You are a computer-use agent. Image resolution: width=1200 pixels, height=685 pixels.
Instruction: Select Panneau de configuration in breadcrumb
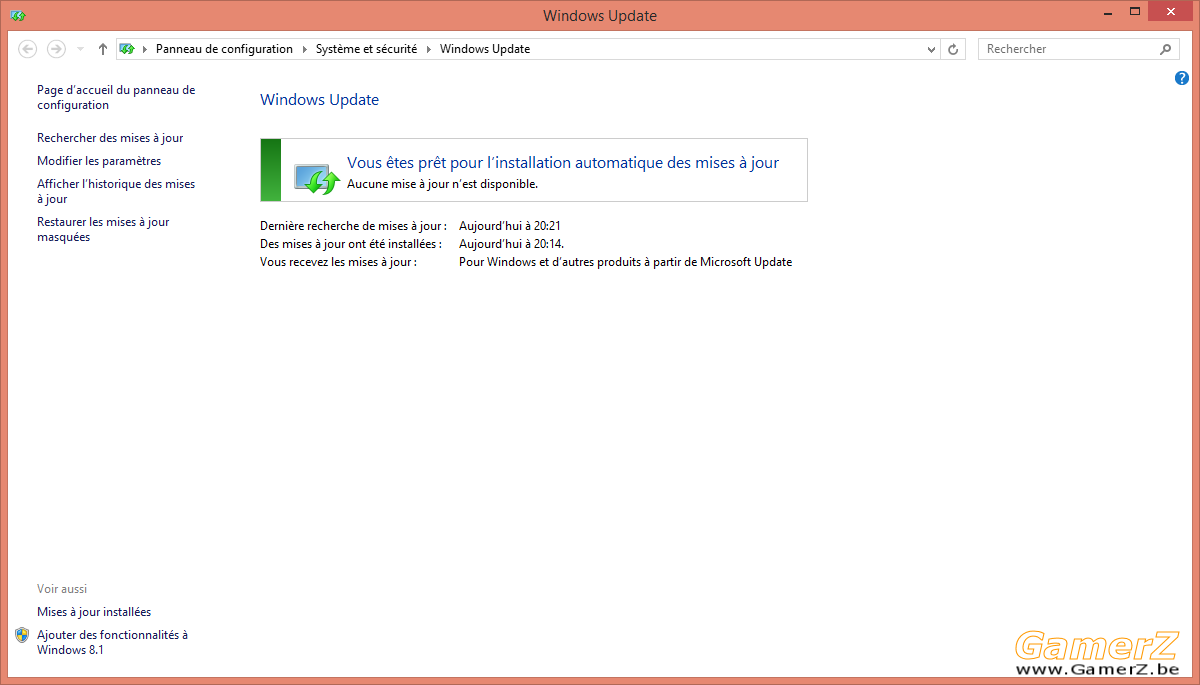pos(224,49)
